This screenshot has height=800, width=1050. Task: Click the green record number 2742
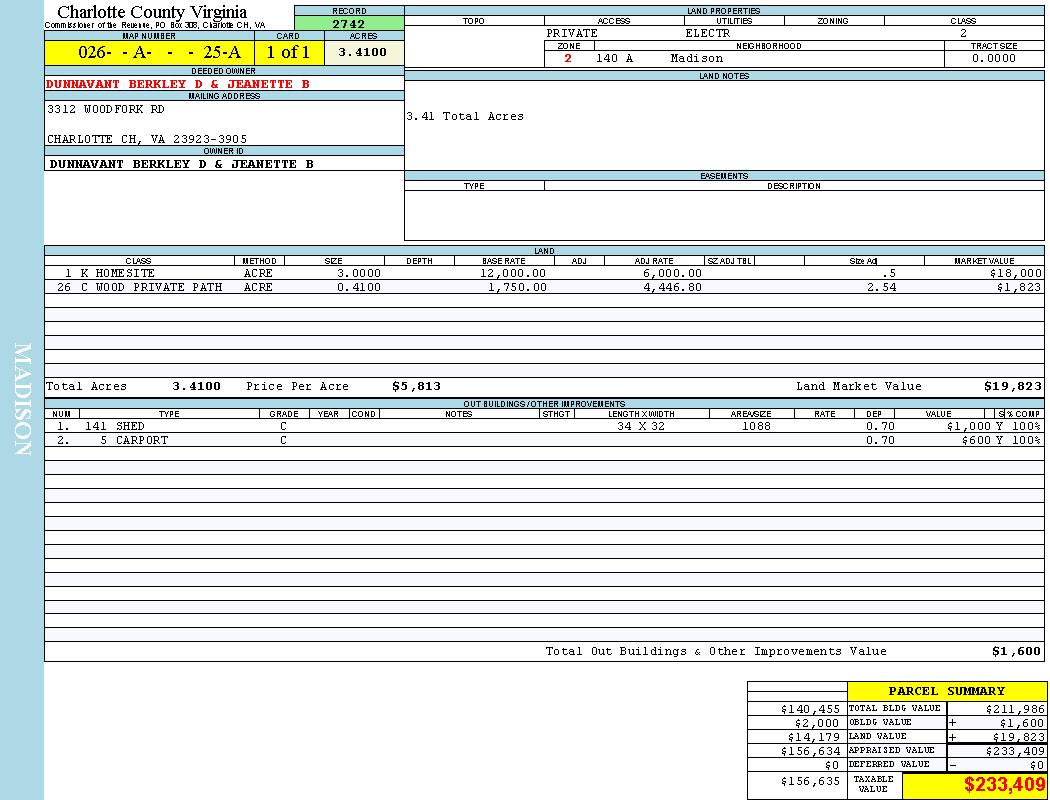pos(348,24)
